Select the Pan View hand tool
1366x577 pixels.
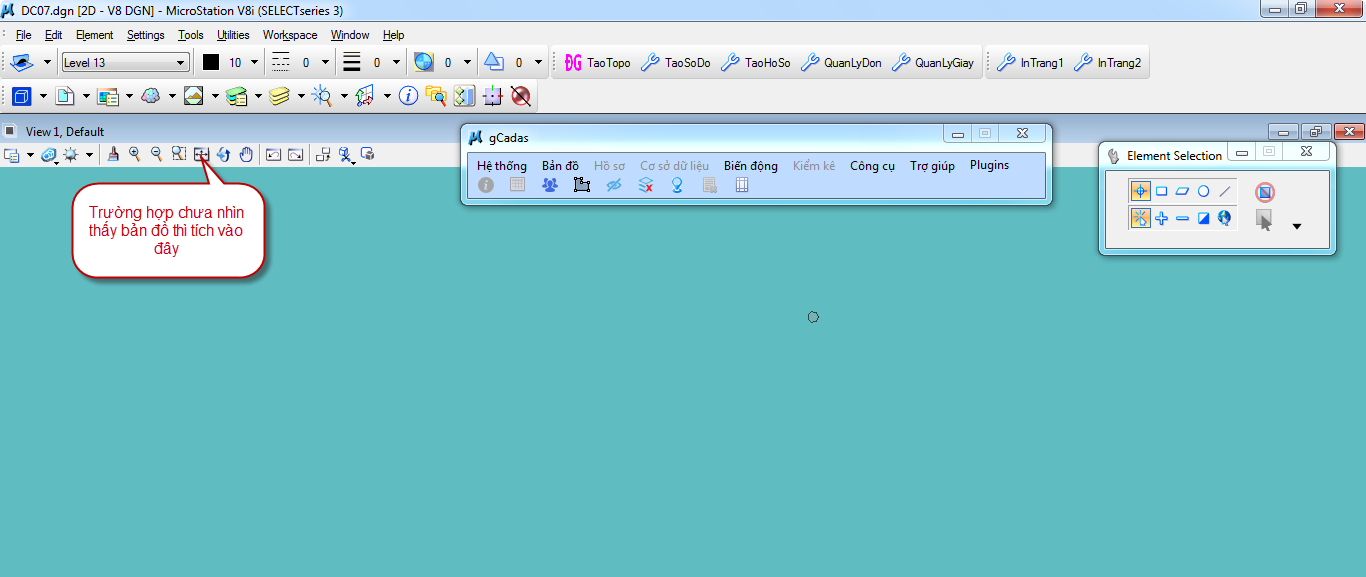click(x=245, y=154)
